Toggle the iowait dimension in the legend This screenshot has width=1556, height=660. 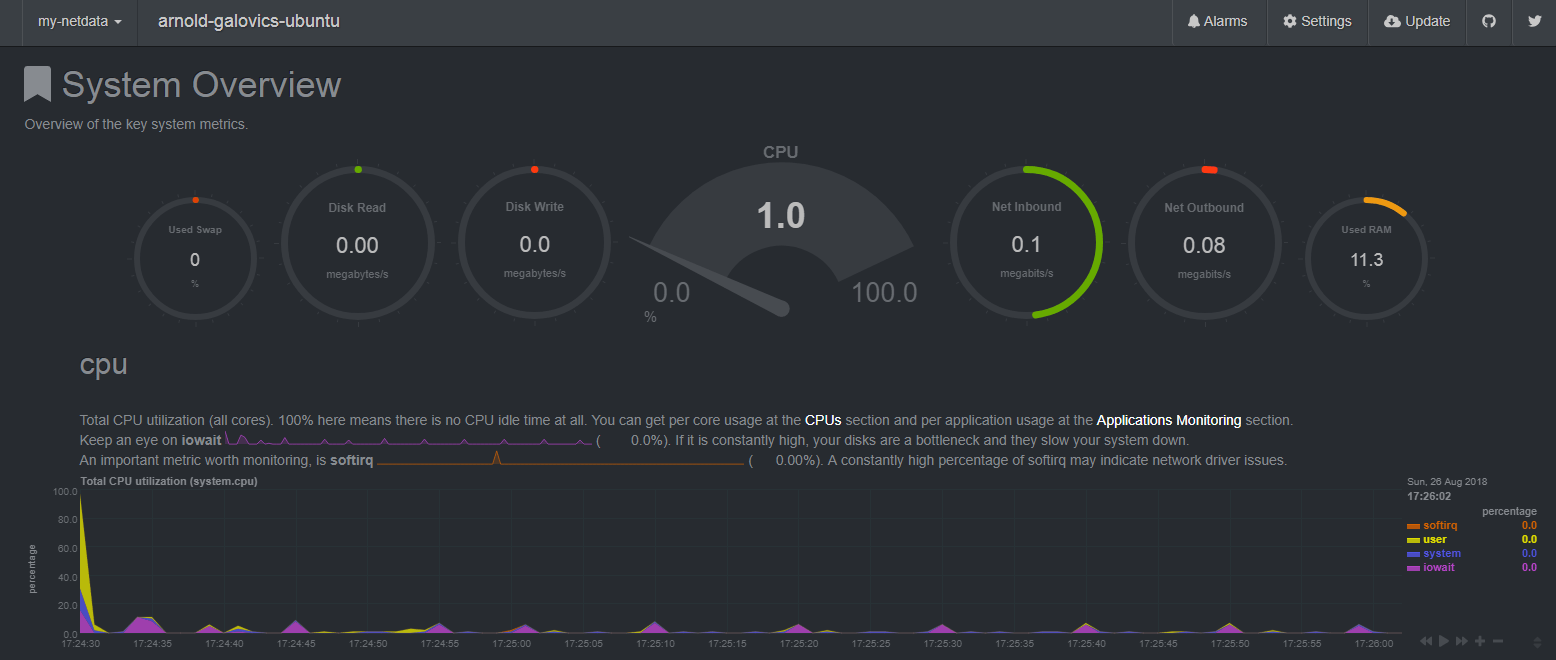tap(1437, 567)
